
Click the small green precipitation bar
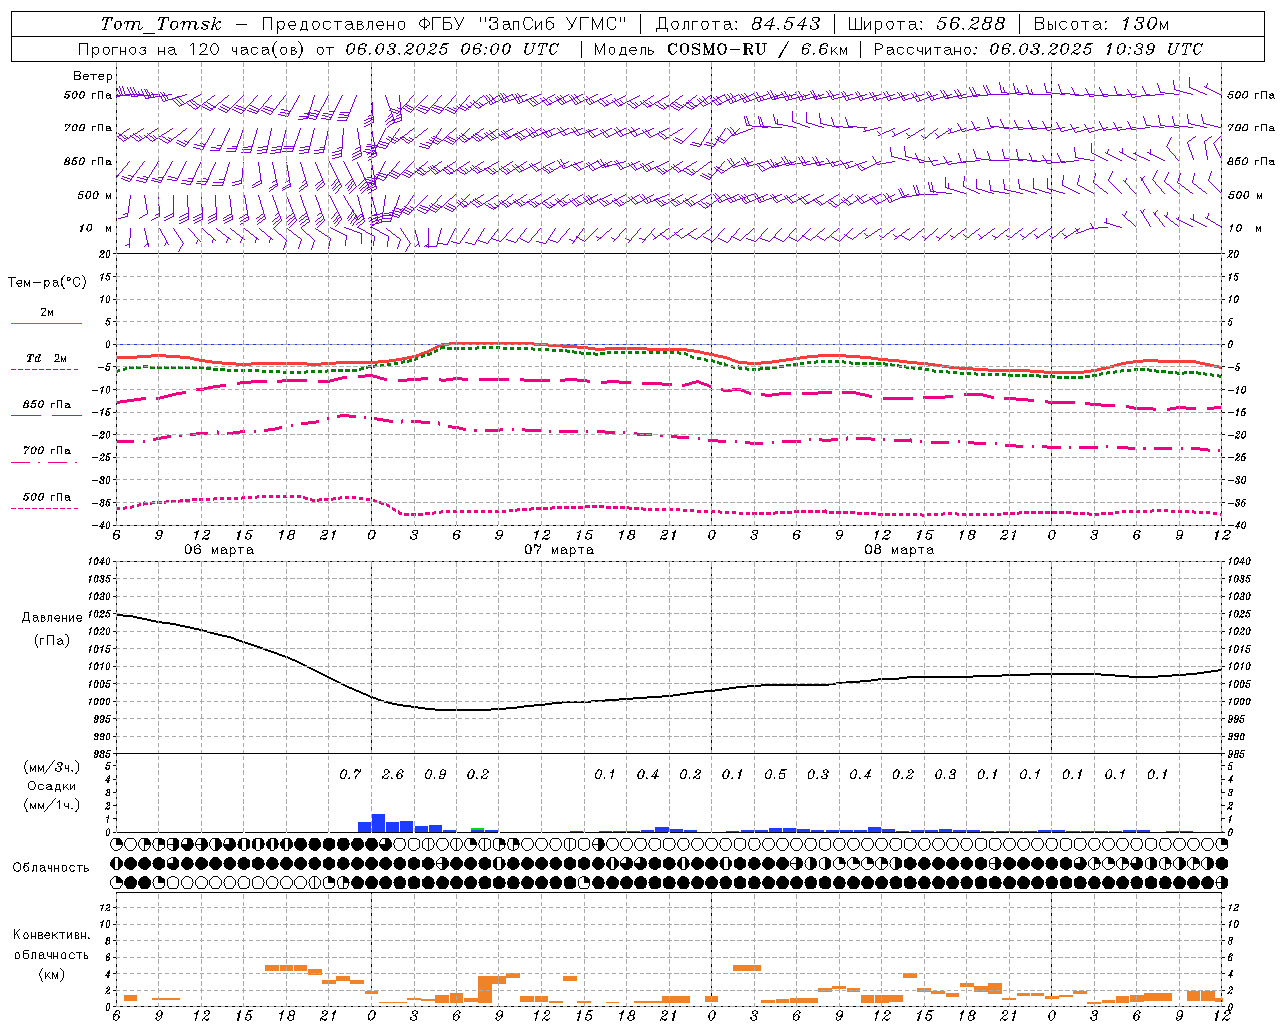coord(478,829)
